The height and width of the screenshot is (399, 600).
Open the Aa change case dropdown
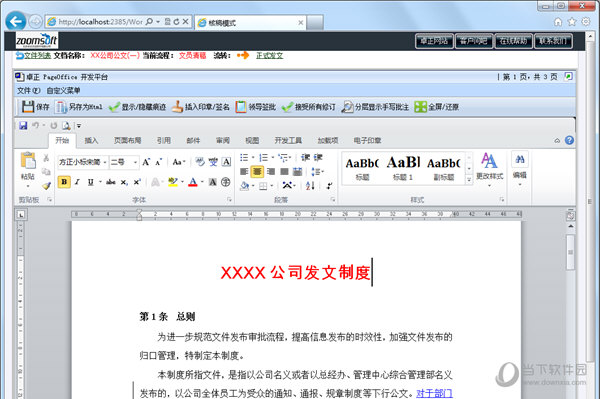click(178, 162)
